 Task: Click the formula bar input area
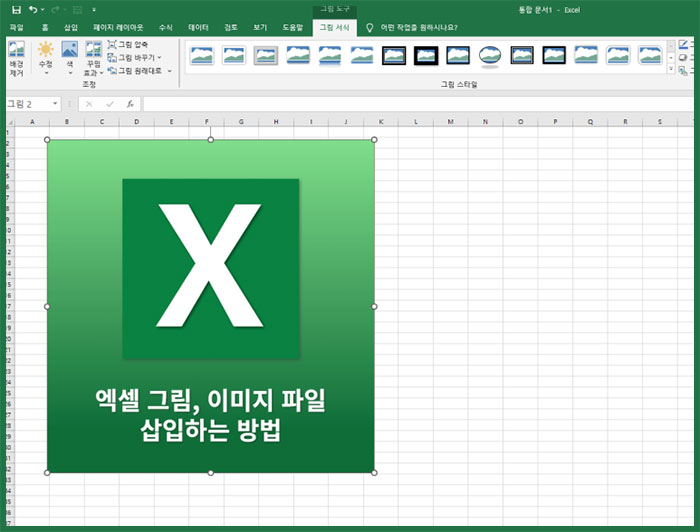click(x=418, y=104)
